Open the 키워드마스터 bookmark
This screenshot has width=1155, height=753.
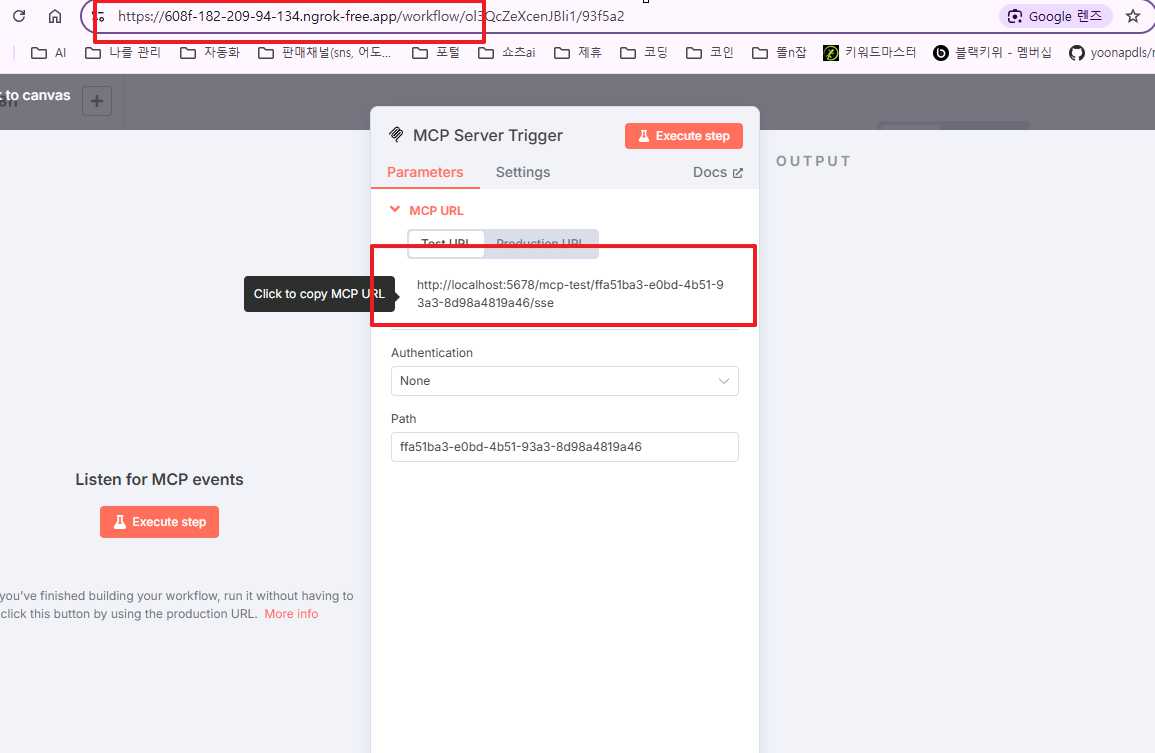(x=869, y=52)
